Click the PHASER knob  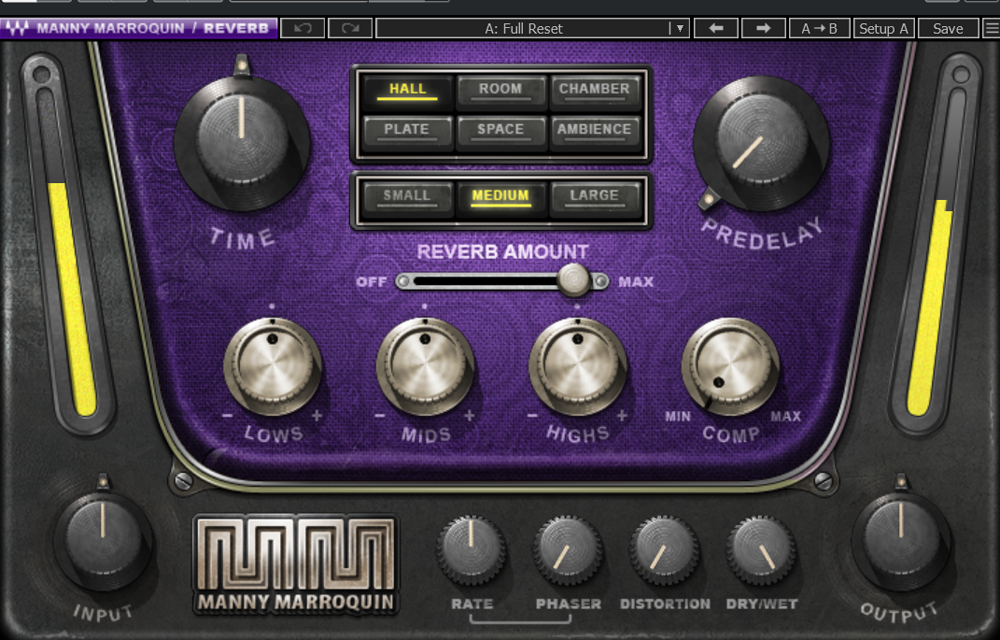[568, 551]
